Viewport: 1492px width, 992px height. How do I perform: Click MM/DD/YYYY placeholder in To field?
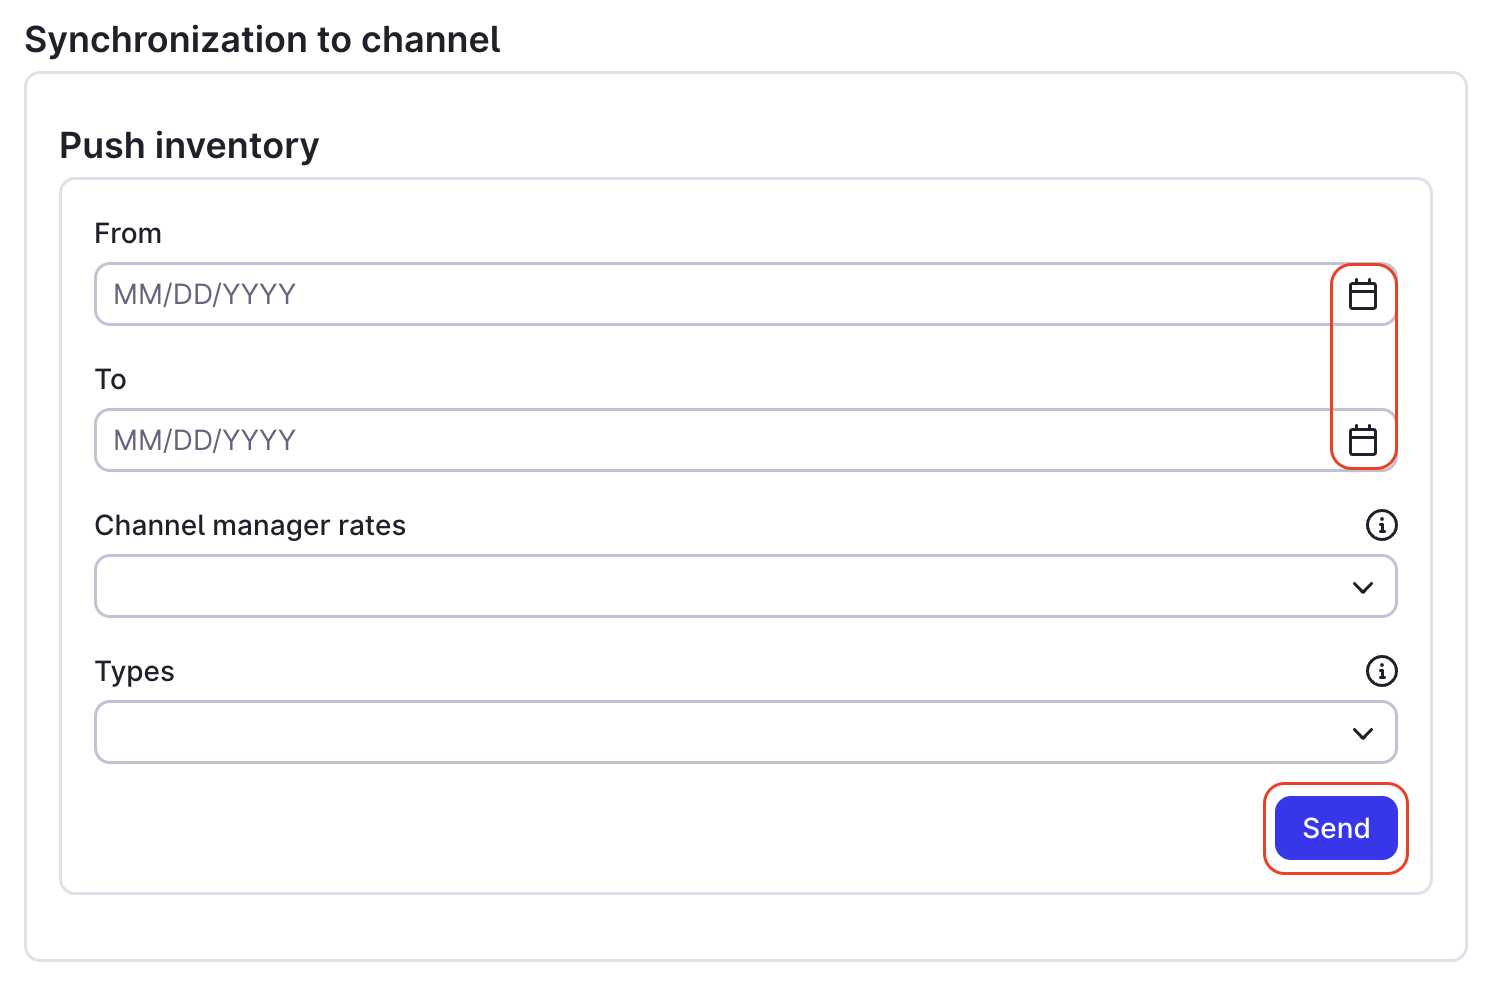click(x=204, y=440)
